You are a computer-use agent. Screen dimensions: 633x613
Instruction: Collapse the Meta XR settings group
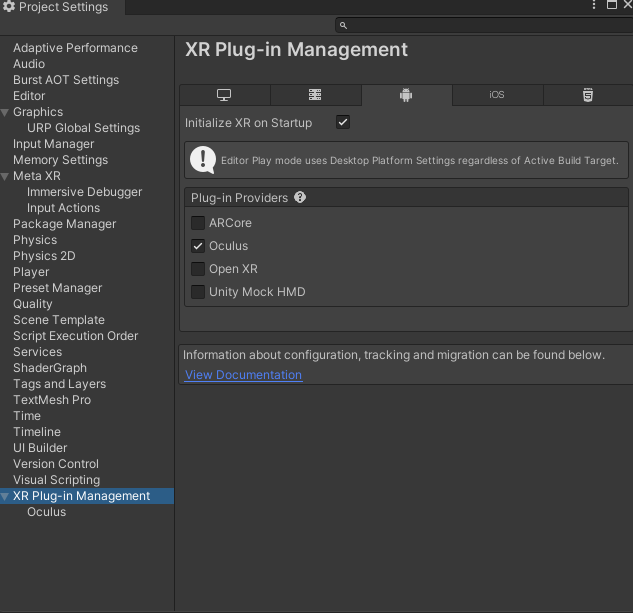tap(6, 176)
